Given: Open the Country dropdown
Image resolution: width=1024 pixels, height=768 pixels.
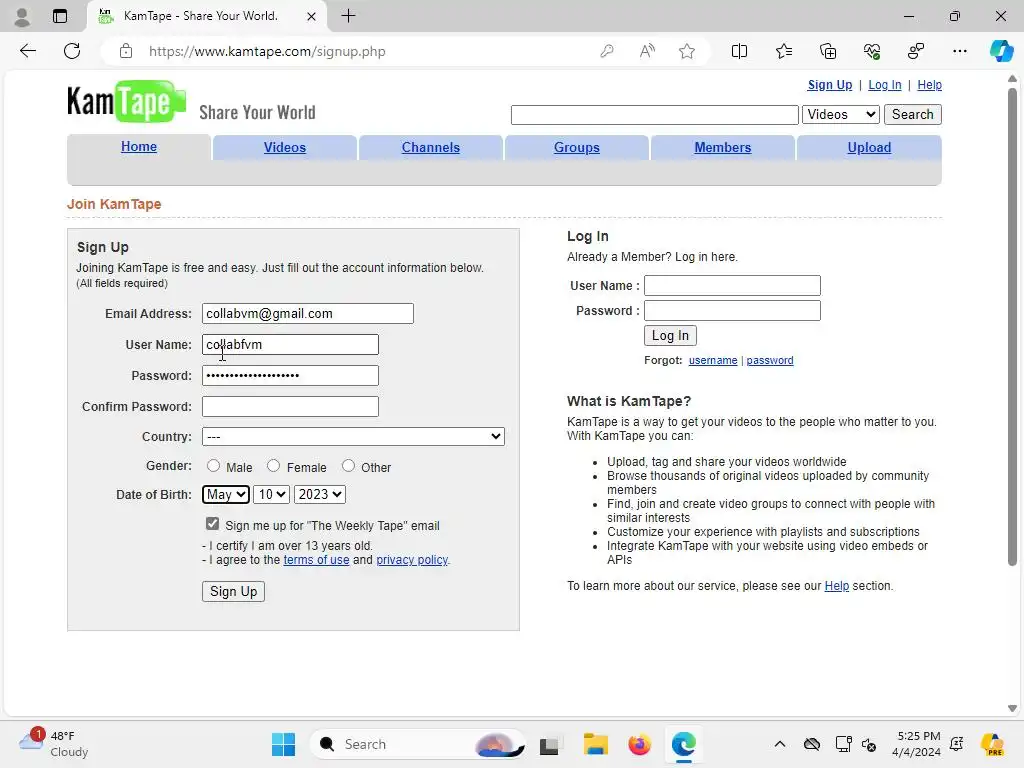Looking at the screenshot, I should [353, 436].
